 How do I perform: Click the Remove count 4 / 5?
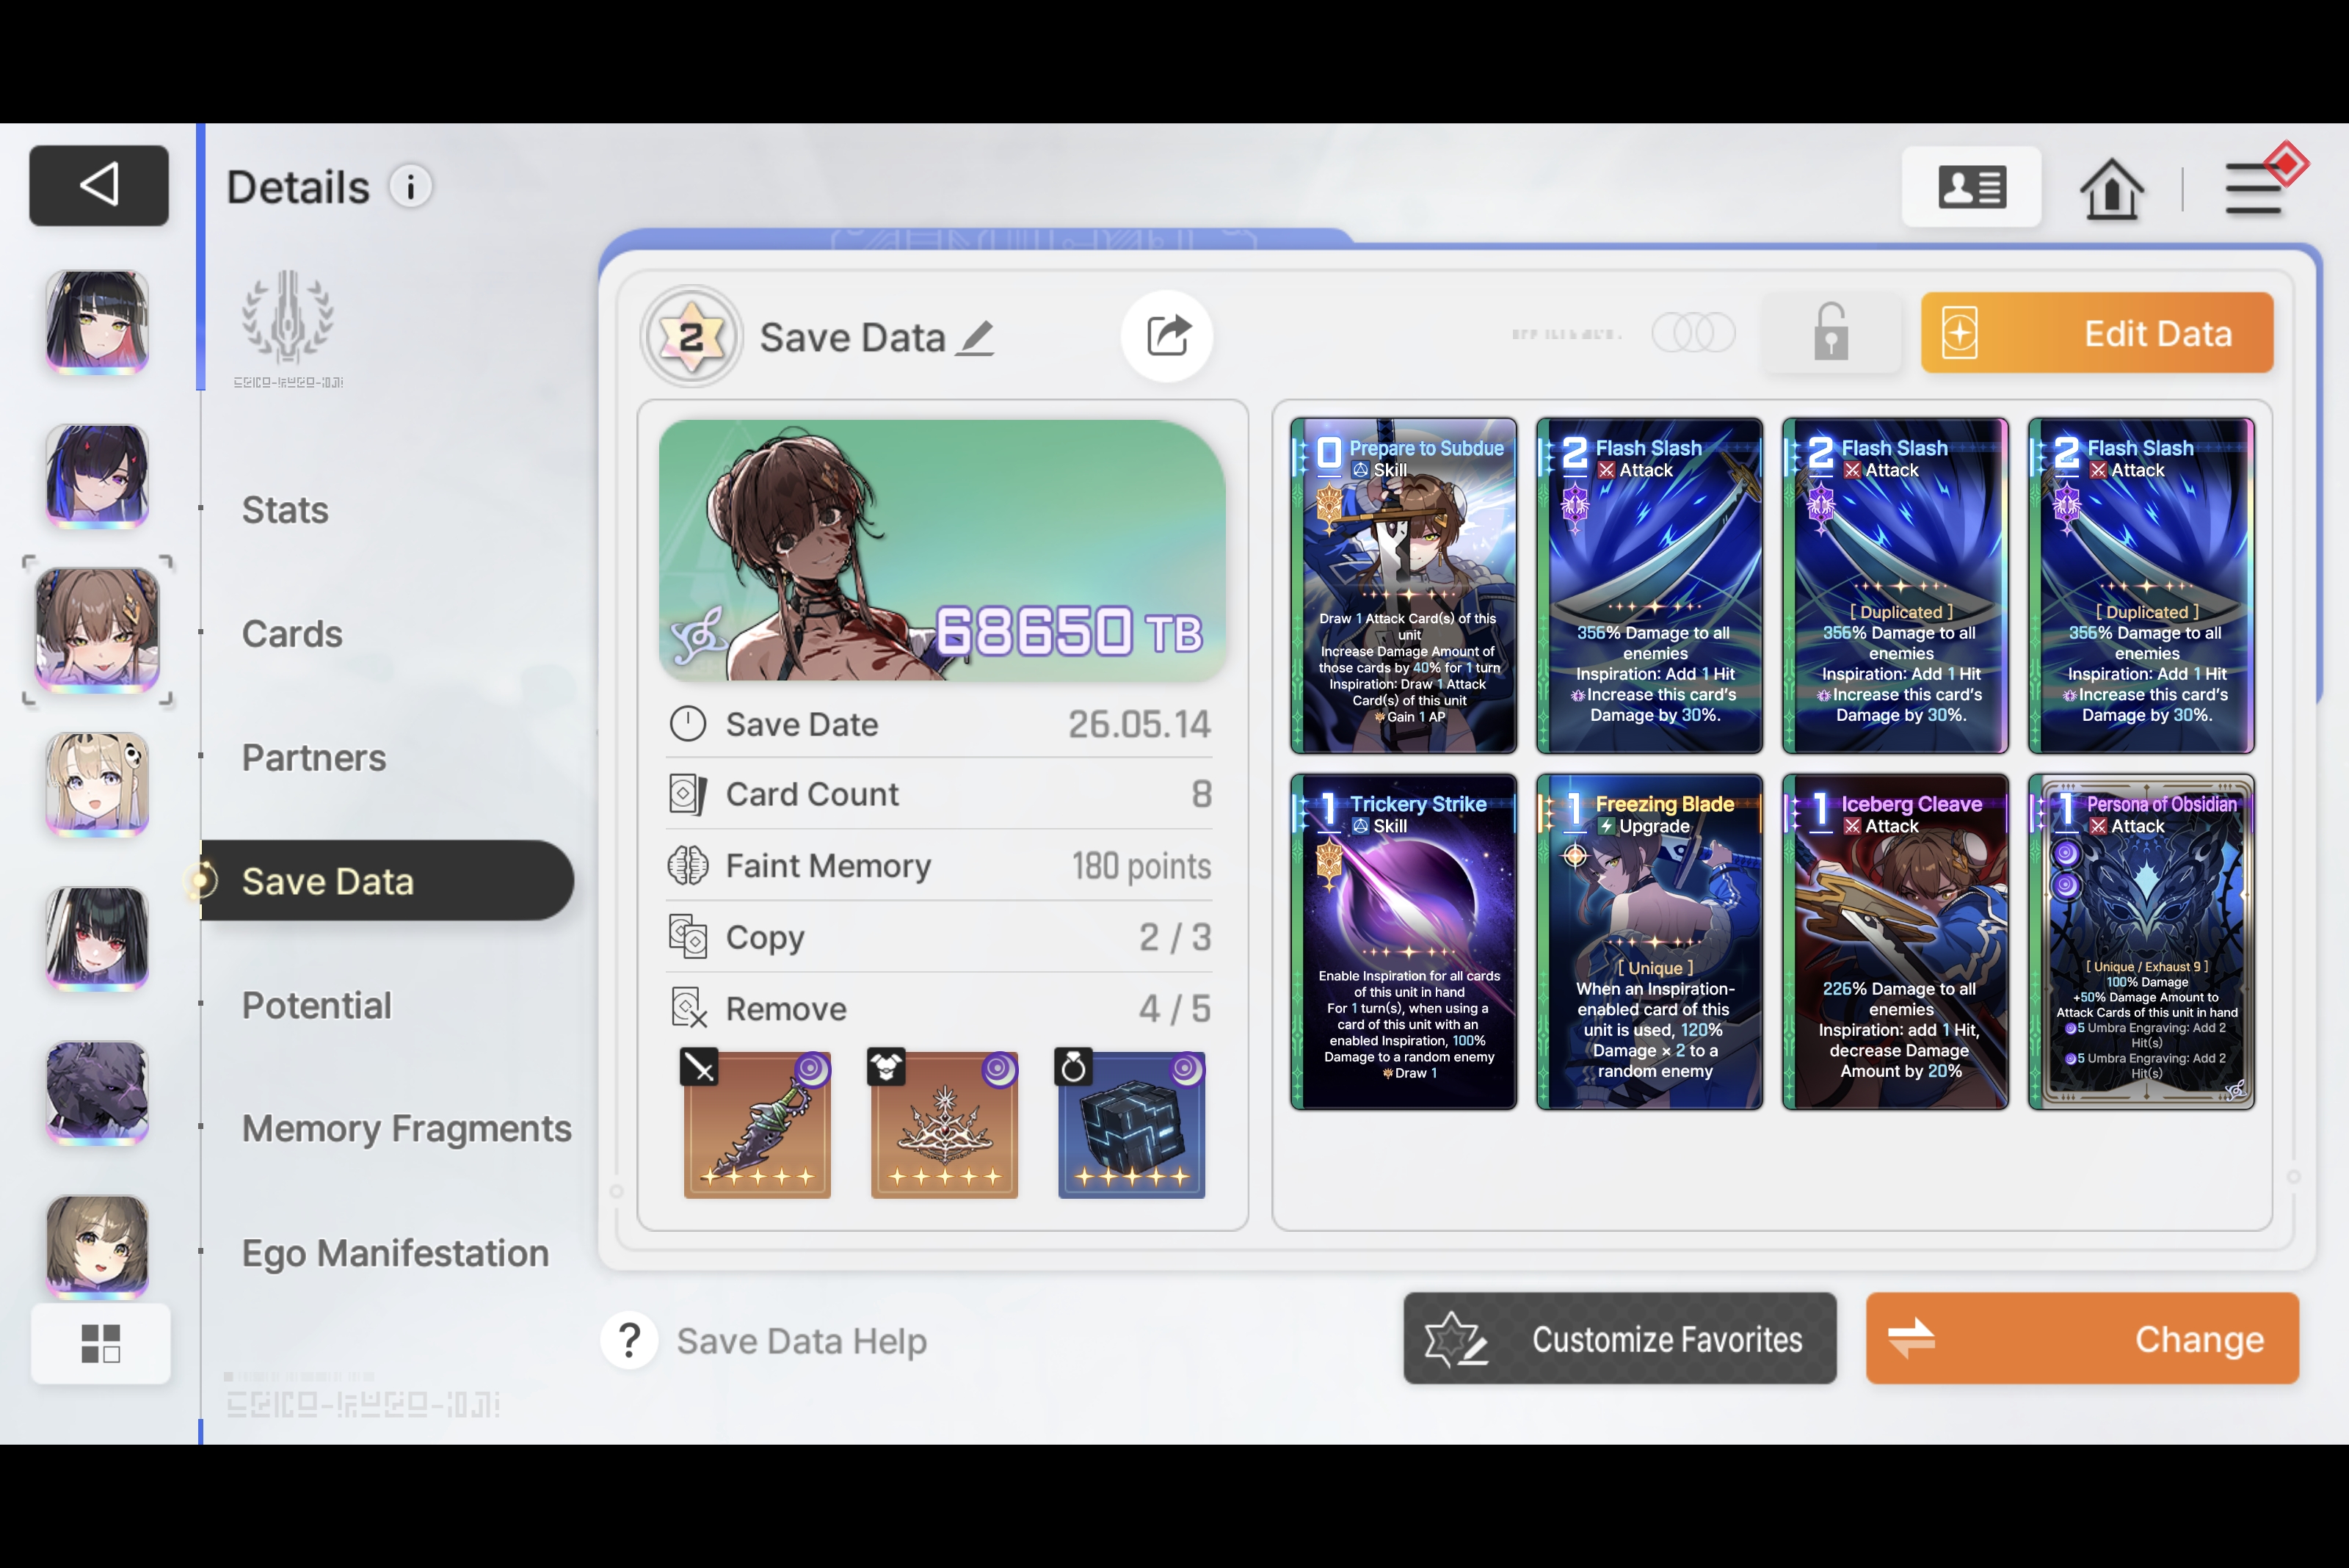pyautogui.click(x=1175, y=1008)
